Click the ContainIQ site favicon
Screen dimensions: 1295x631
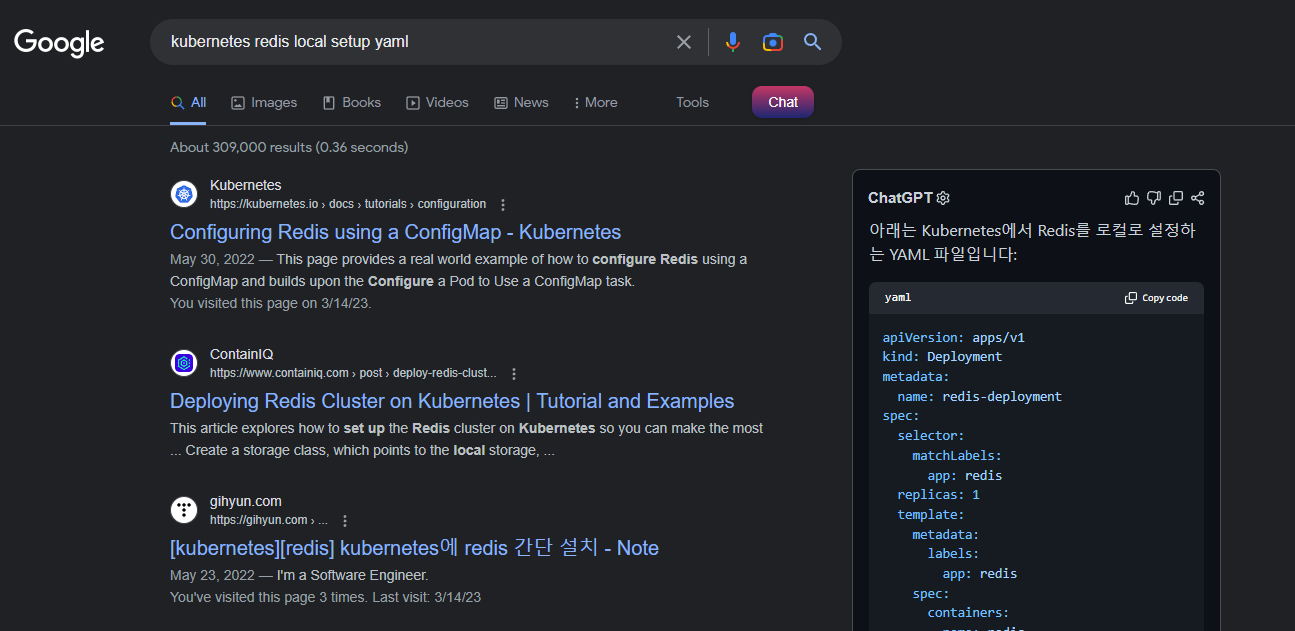[x=184, y=363]
